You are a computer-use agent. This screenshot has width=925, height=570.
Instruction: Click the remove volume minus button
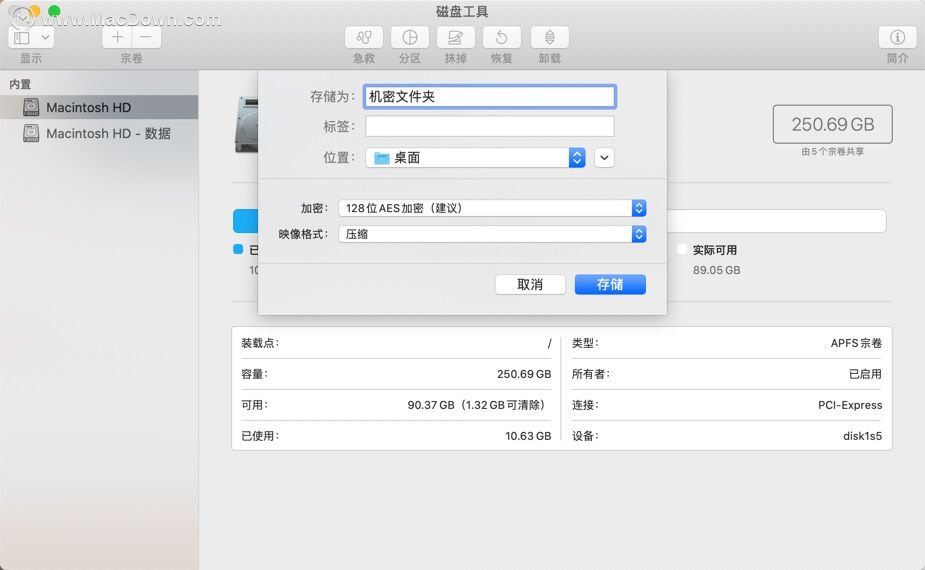146,38
